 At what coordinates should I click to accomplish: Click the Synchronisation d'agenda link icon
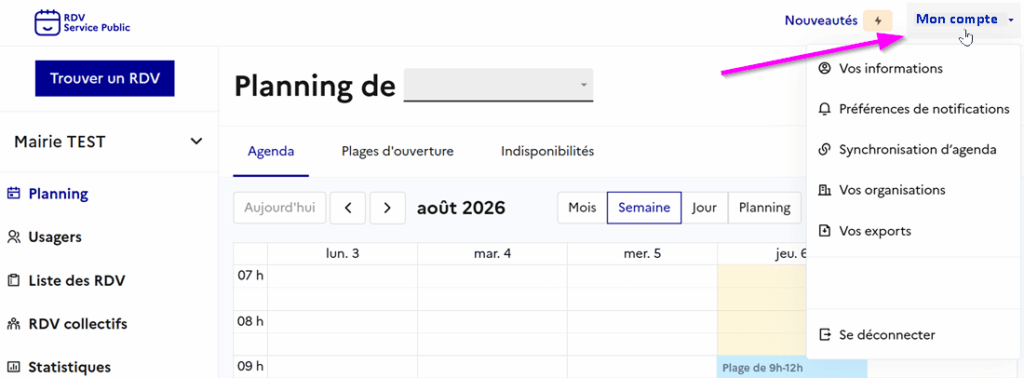[824, 150]
